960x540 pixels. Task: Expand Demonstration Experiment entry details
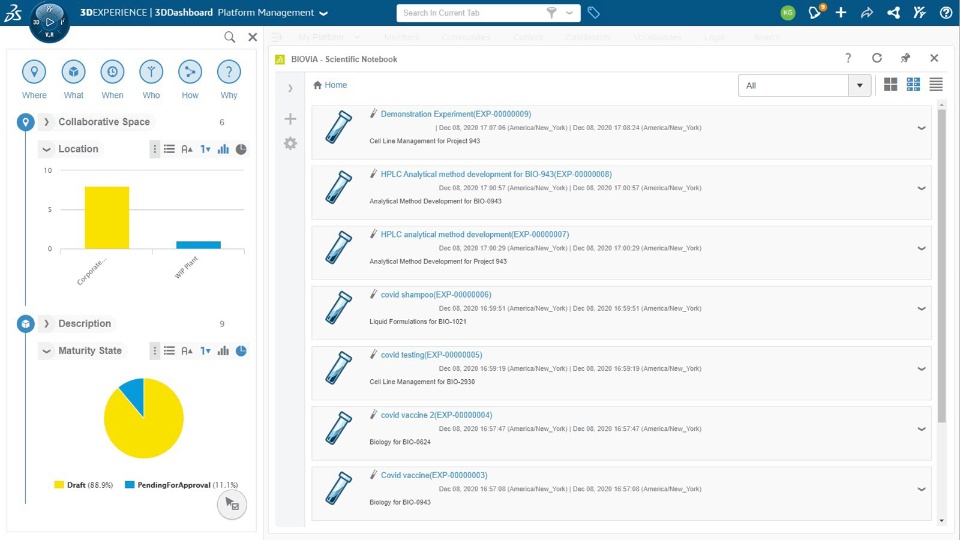(921, 129)
